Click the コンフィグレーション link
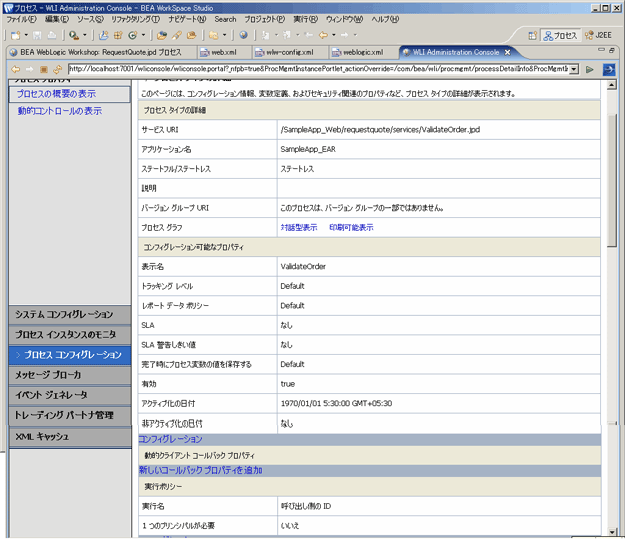Image resolution: width=625 pixels, height=550 pixels. [171, 439]
